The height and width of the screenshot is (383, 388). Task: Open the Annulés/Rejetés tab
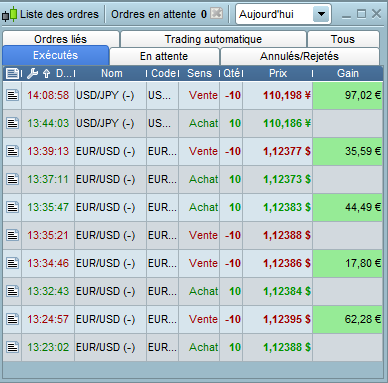point(299,56)
